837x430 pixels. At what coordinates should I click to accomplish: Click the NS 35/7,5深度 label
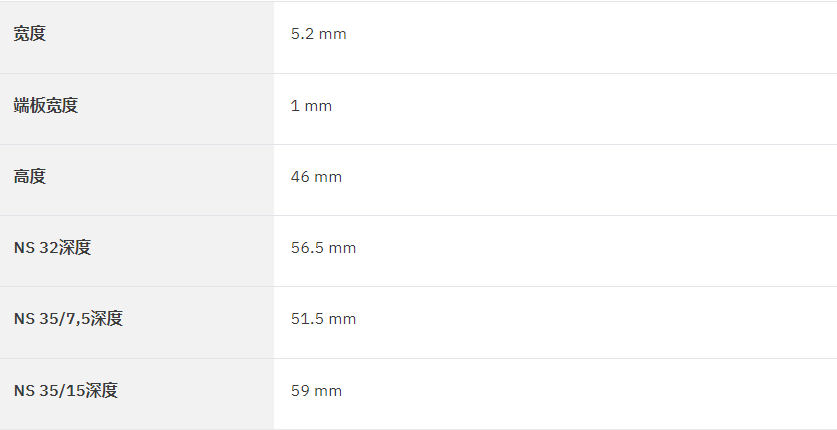pos(68,318)
